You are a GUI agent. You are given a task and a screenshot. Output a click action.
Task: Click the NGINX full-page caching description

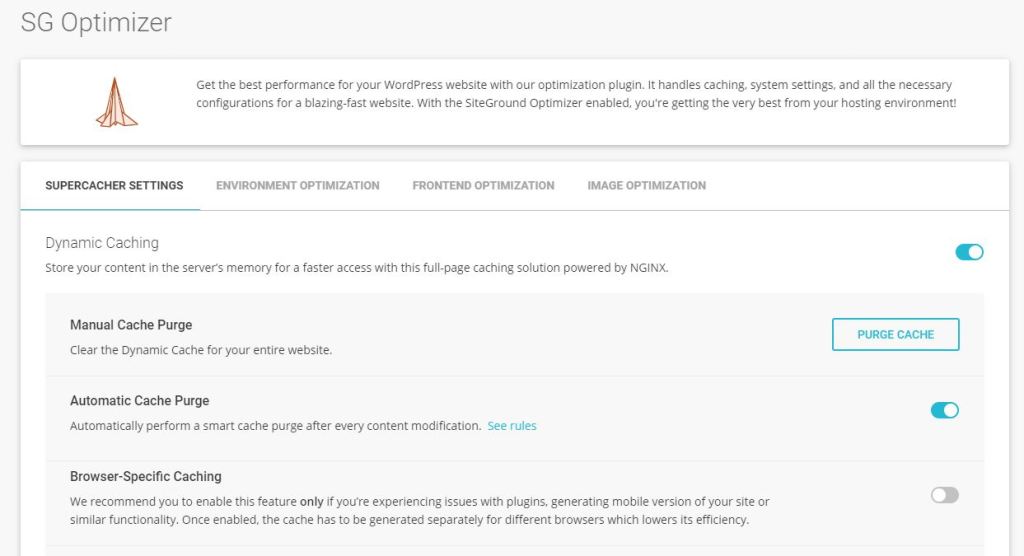click(357, 268)
